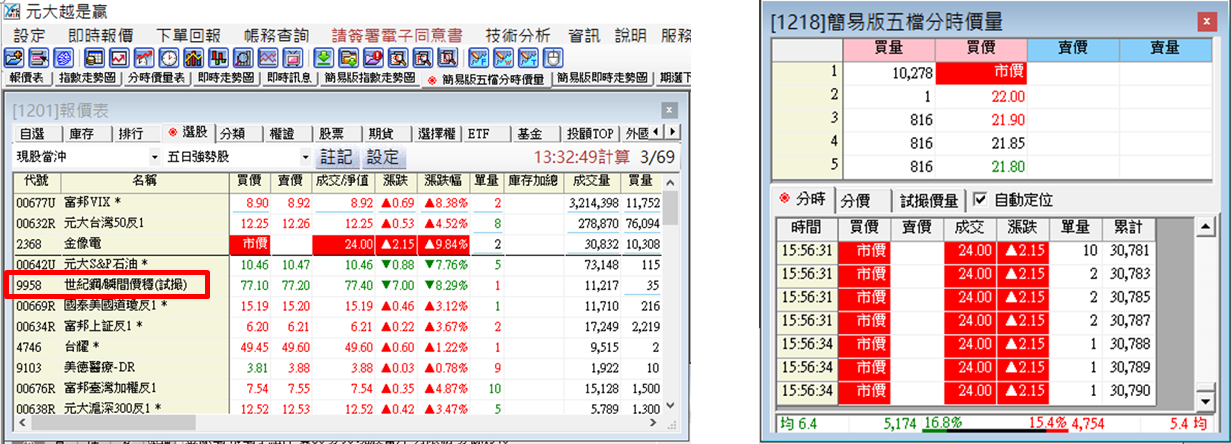The height and width of the screenshot is (444, 1231).
Task: Click the colored bar chart toolbar icon
Action: pyautogui.click(x=193, y=58)
